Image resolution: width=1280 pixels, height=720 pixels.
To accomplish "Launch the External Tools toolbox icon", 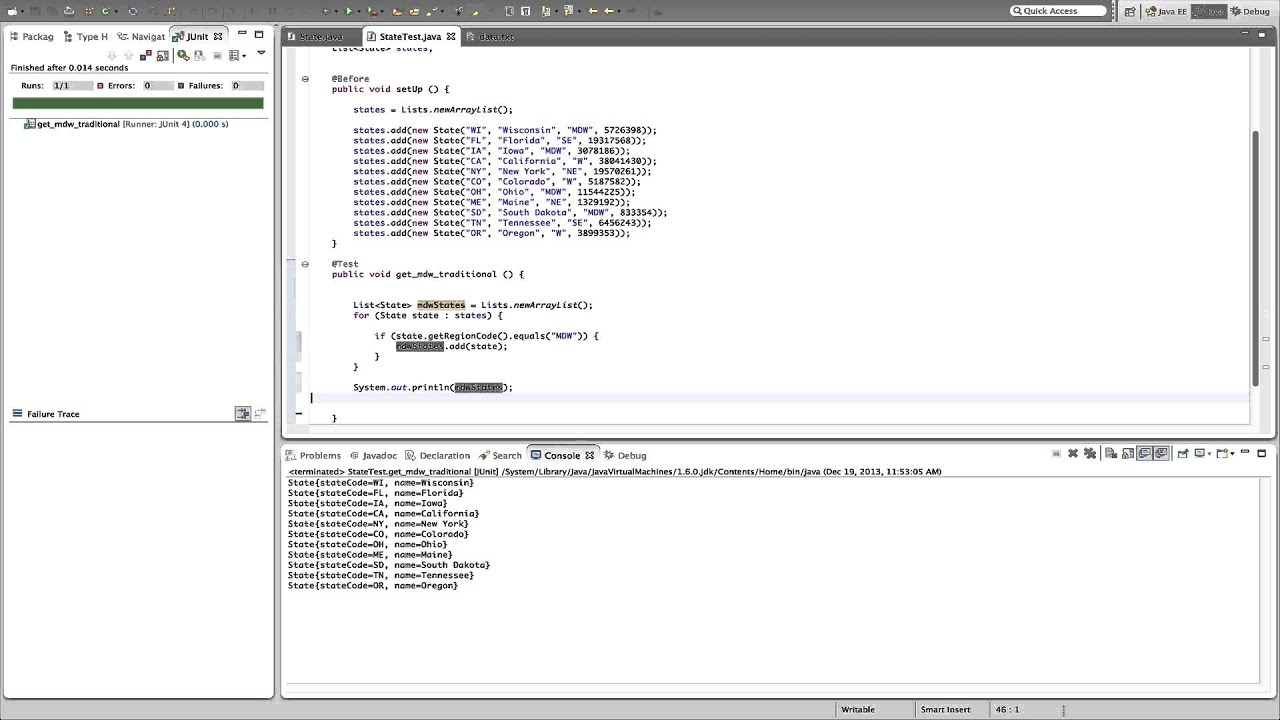I will point(371,12).
